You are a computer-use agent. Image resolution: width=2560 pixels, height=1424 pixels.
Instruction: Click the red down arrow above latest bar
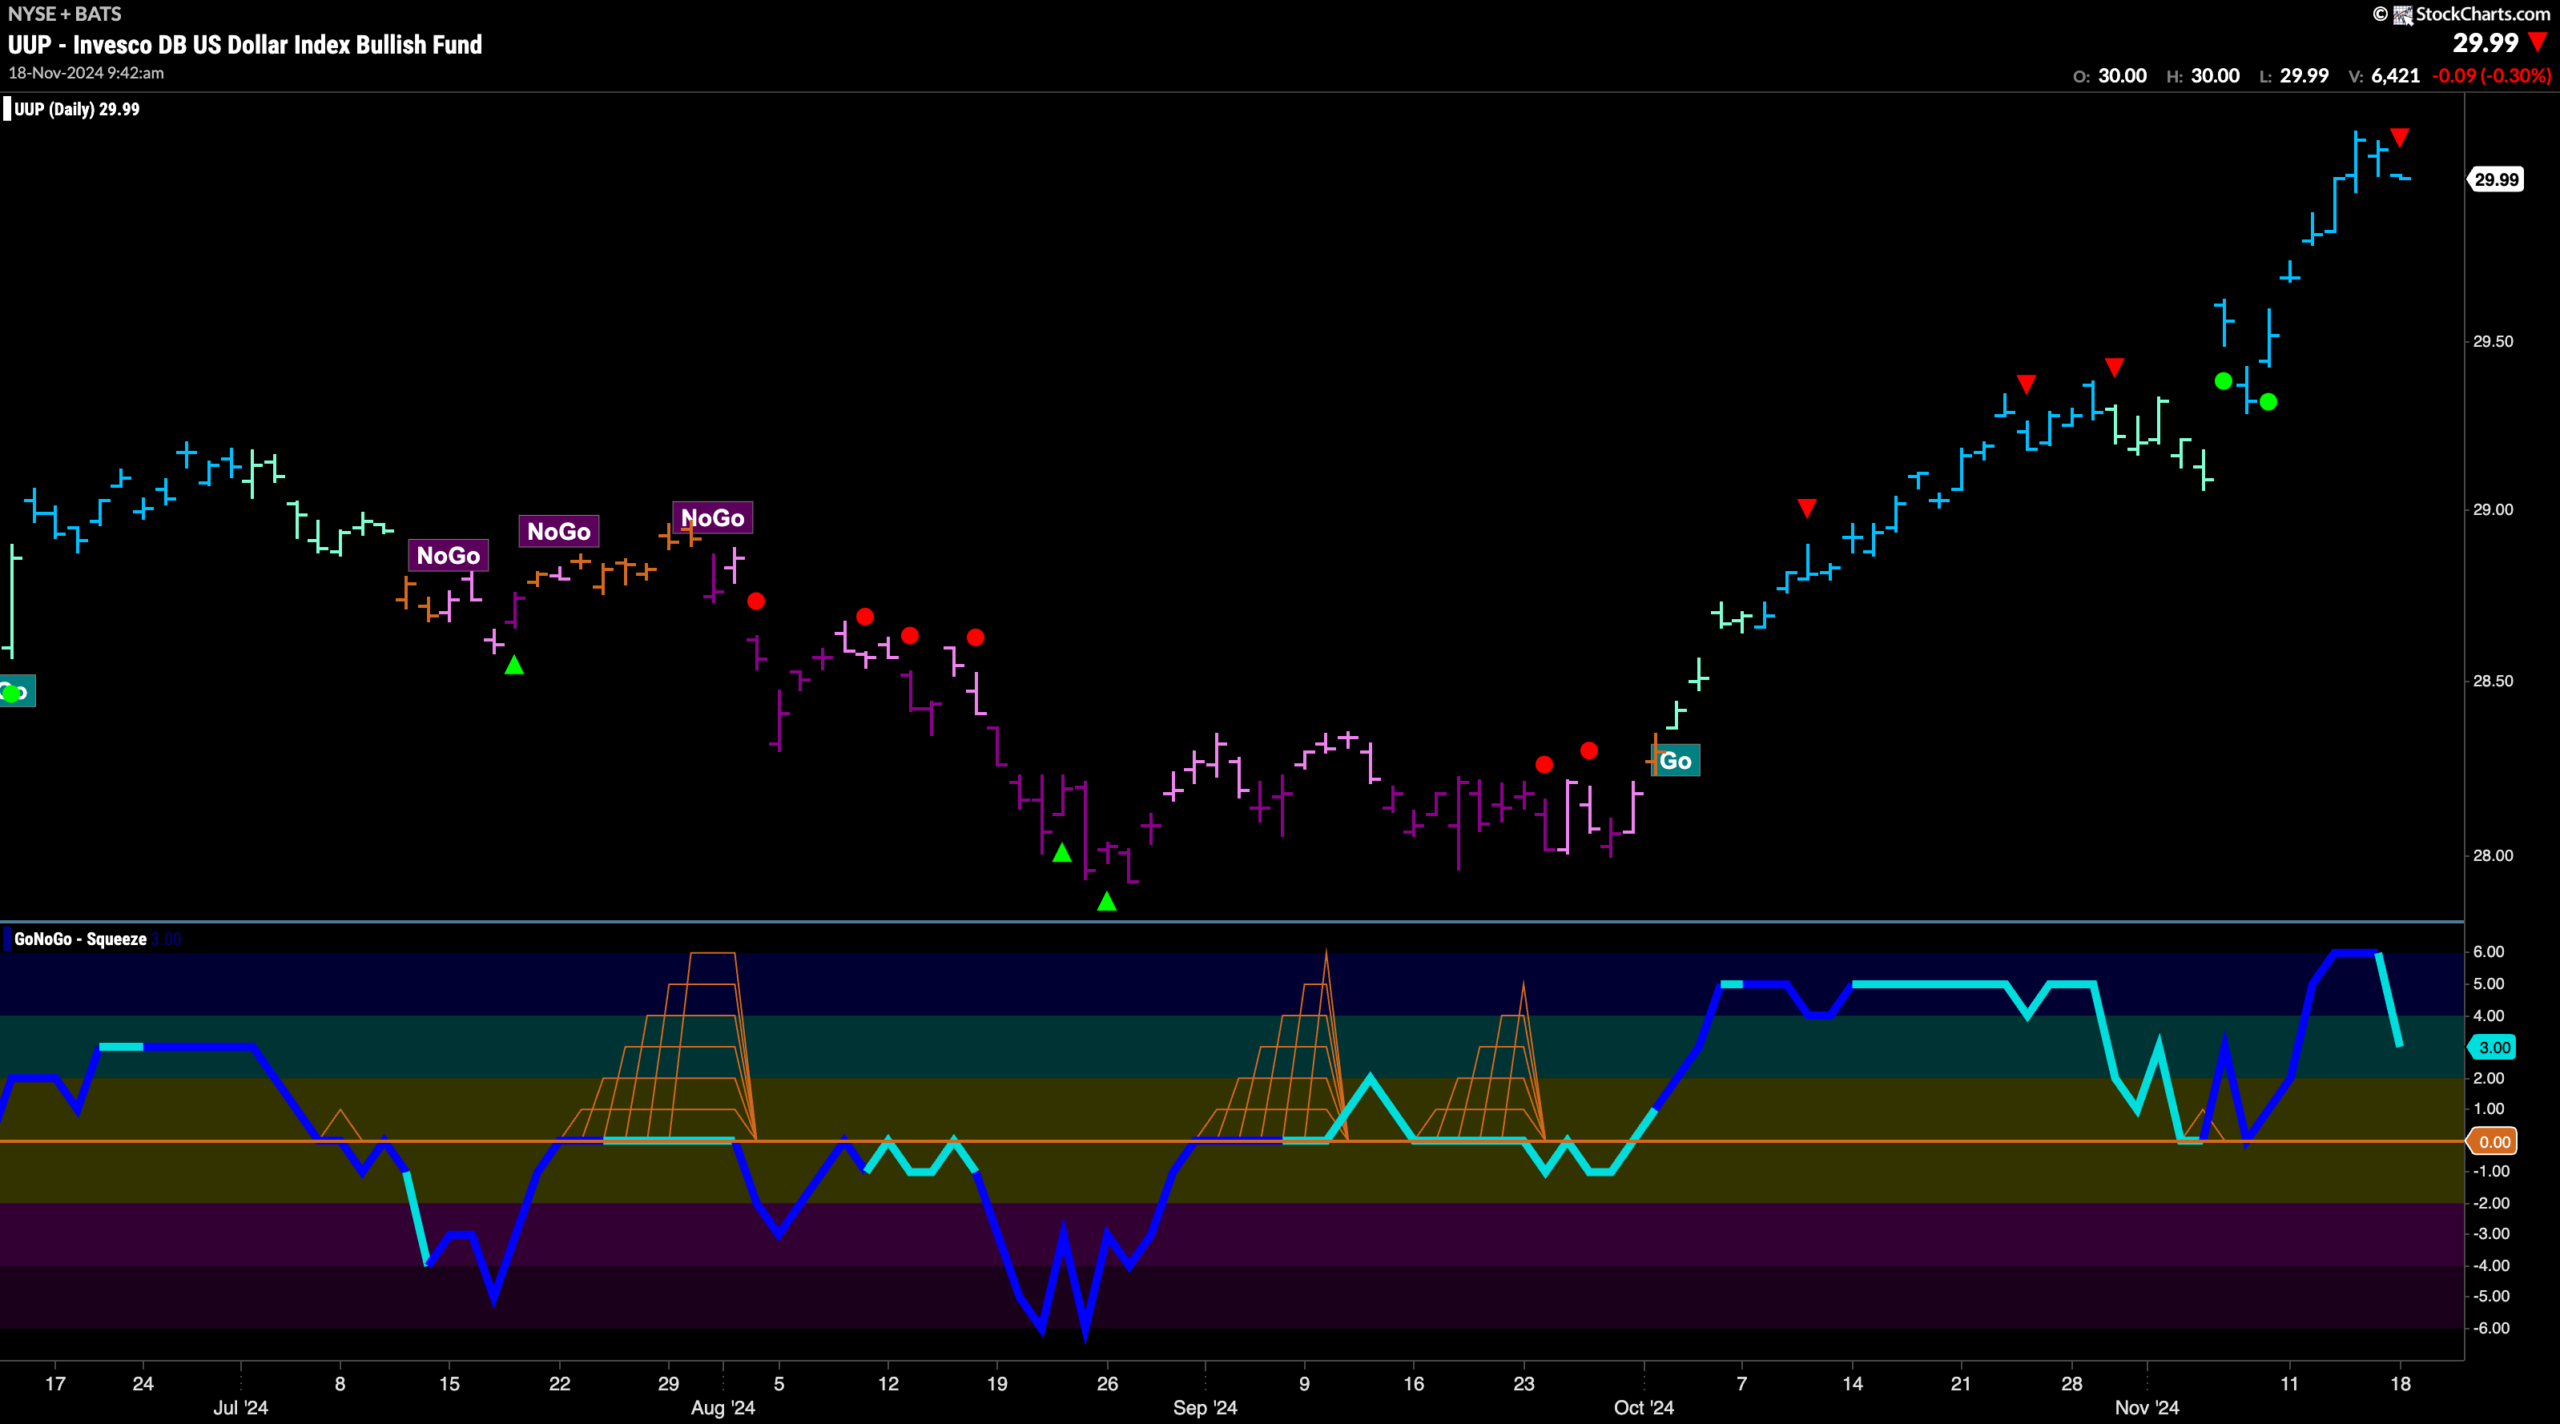(x=2400, y=137)
